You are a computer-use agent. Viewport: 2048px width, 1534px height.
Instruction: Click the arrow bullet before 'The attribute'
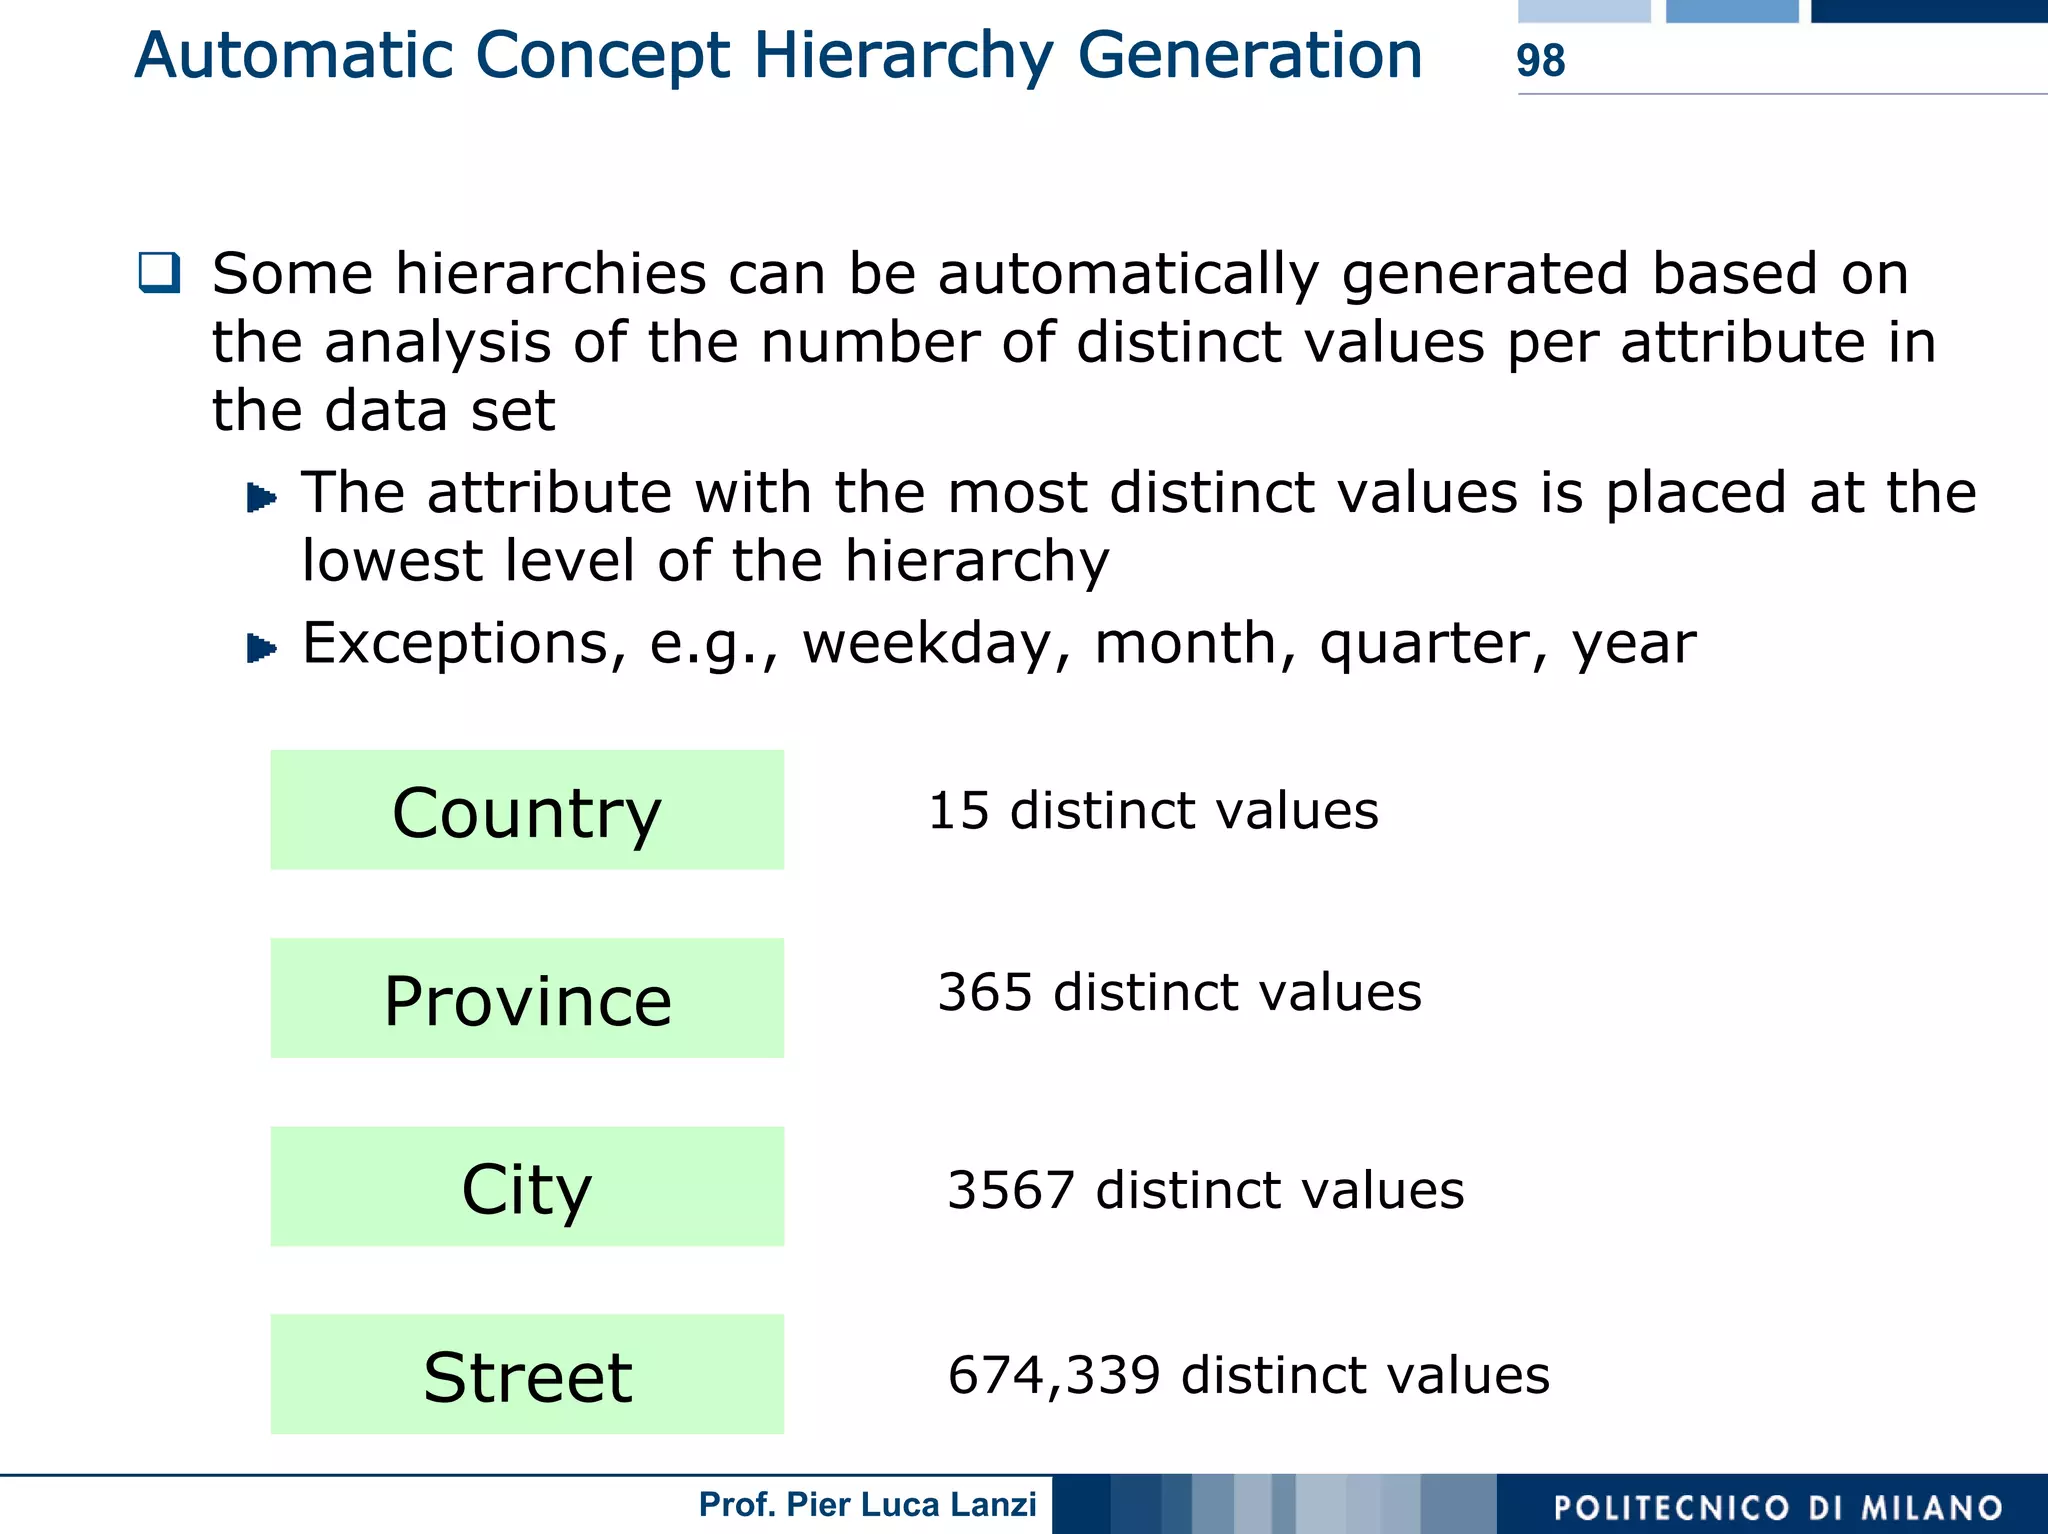pos(261,497)
